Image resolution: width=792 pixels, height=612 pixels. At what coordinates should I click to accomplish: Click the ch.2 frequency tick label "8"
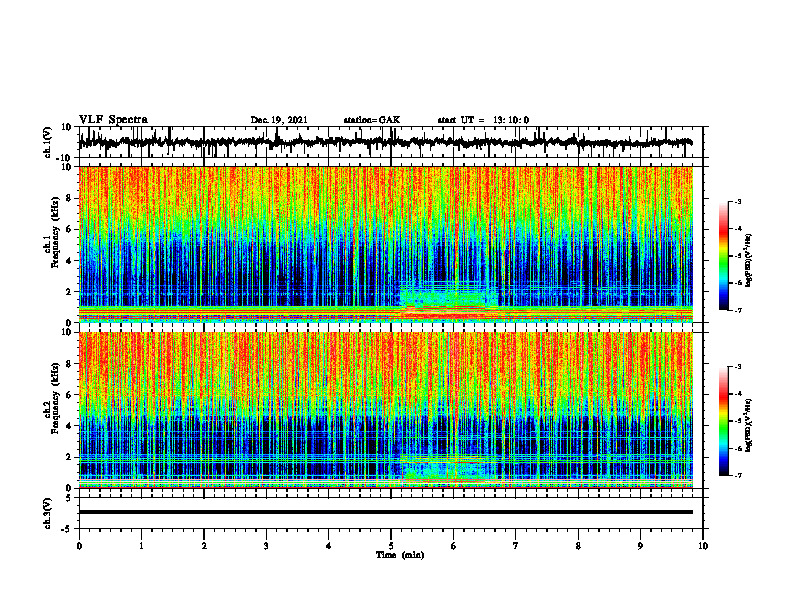(x=69, y=364)
